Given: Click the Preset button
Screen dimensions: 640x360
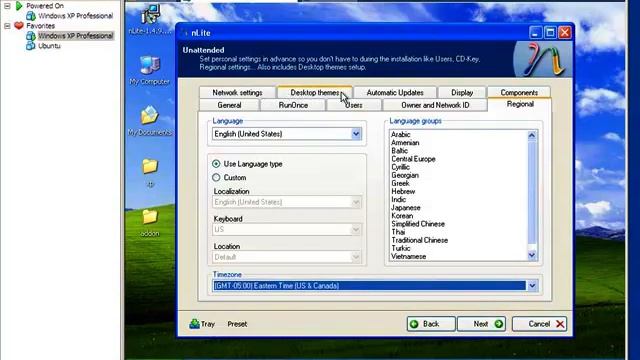Looking at the screenshot, I should click(x=237, y=324).
